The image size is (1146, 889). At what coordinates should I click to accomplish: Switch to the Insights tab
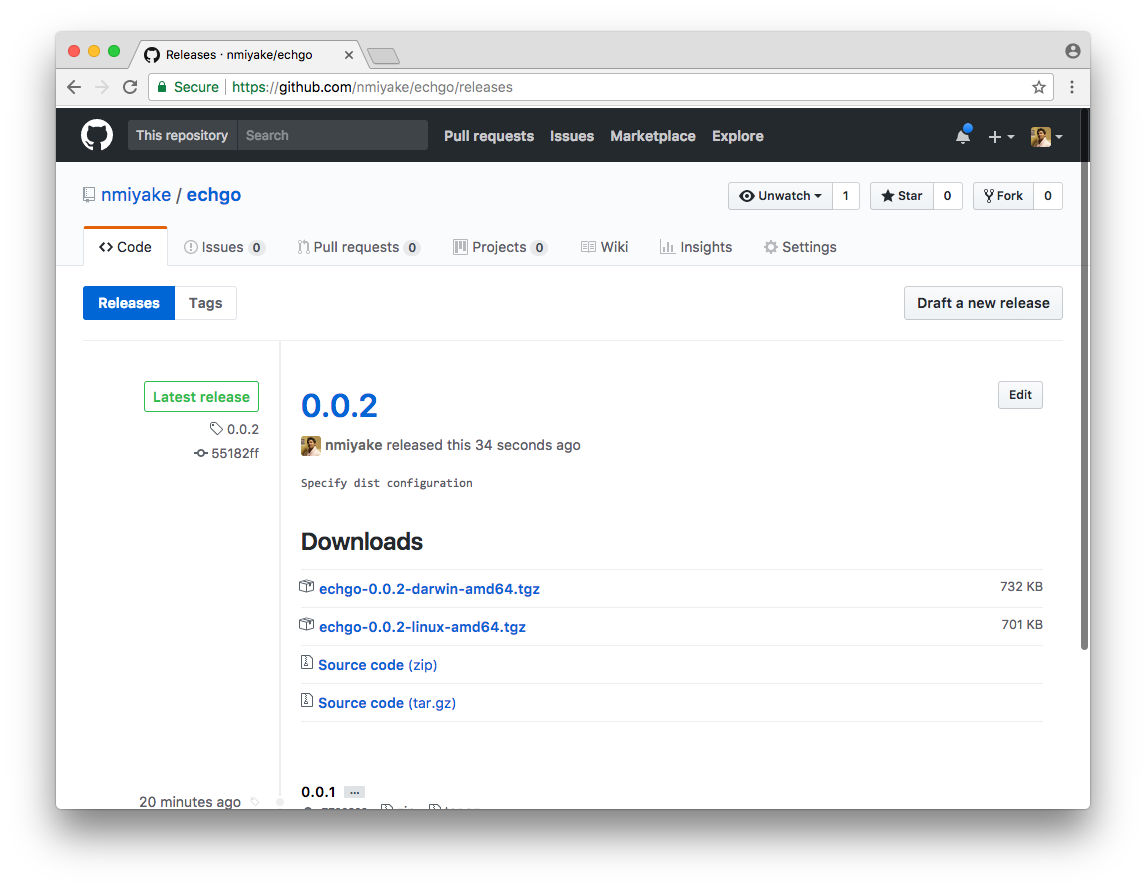(x=696, y=247)
